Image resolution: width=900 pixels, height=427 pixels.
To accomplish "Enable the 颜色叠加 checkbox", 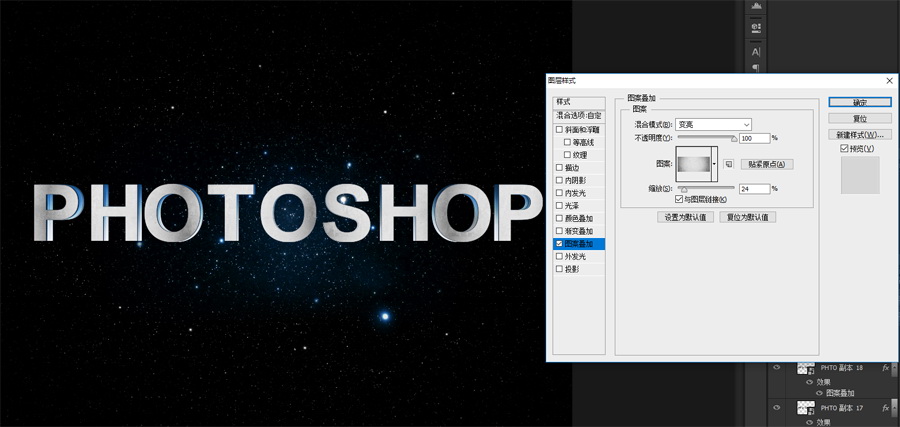I will tap(560, 218).
